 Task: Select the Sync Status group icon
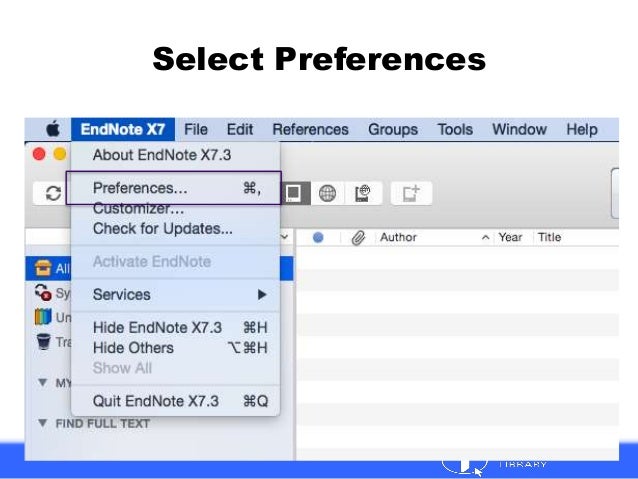(x=43, y=293)
